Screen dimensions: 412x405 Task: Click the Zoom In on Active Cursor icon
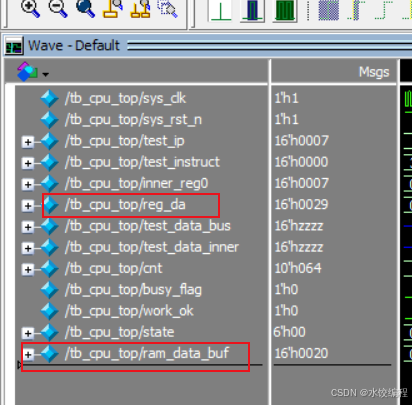[113, 9]
